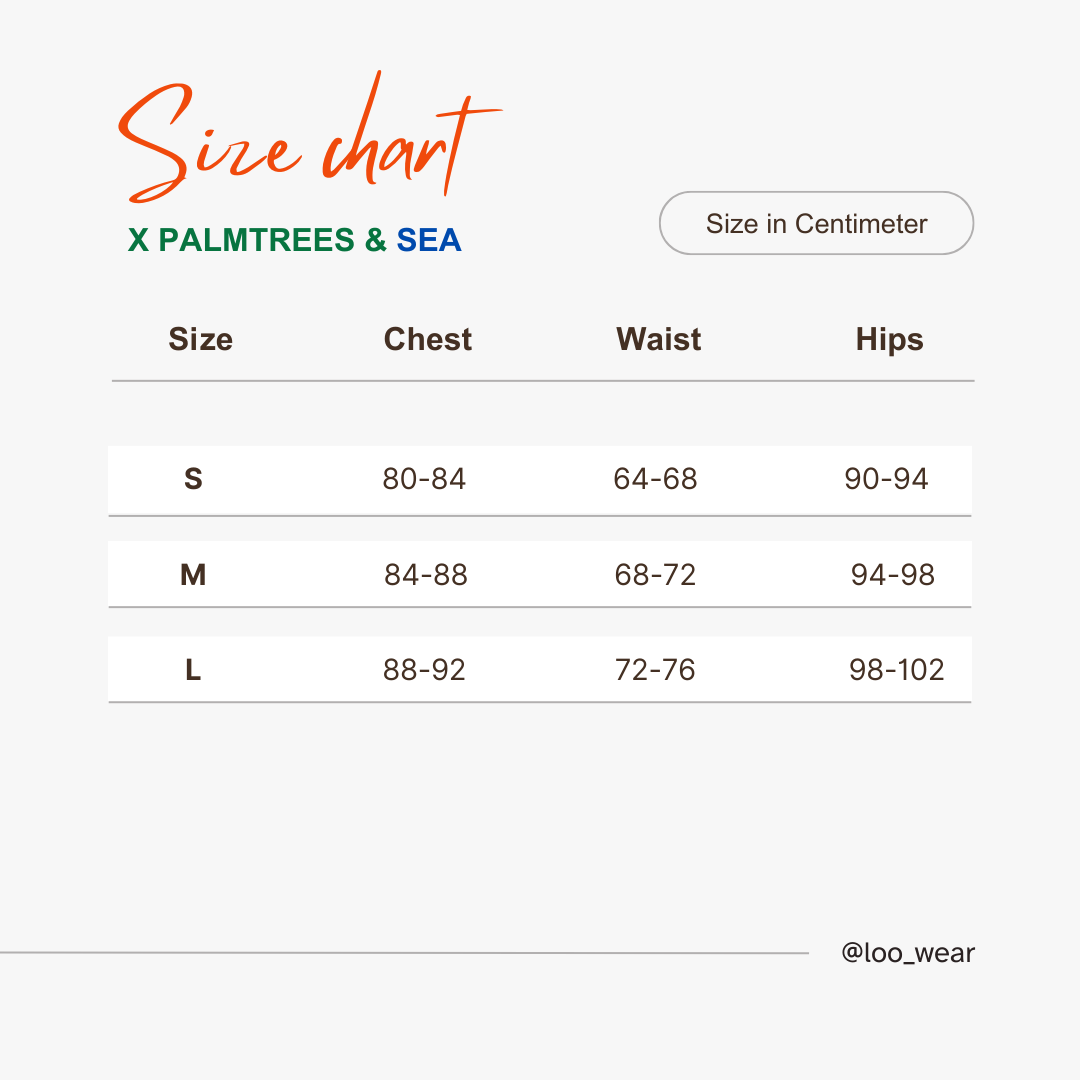This screenshot has height=1080, width=1080.
Task: Click the Size in Centimeter pill
Action: 816,223
